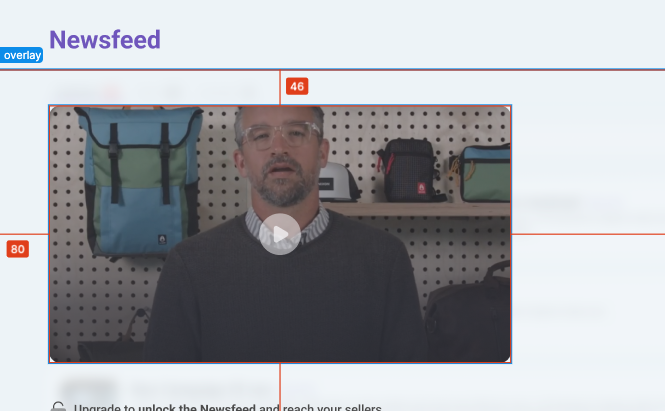Click the white cap on the shelf
Screen dimensions: 665x411
coord(337,182)
